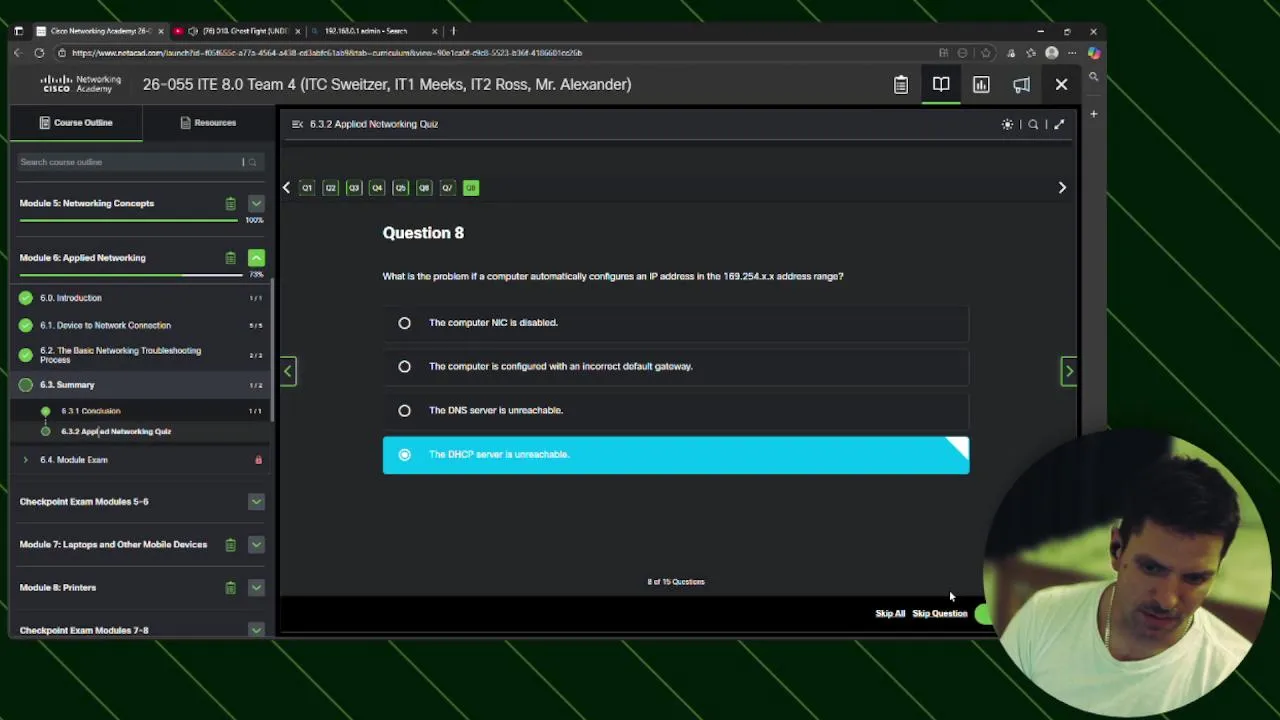Open the Copilot icon in browser toolbar
Screen dimensions: 1280x720
[x=1093, y=53]
